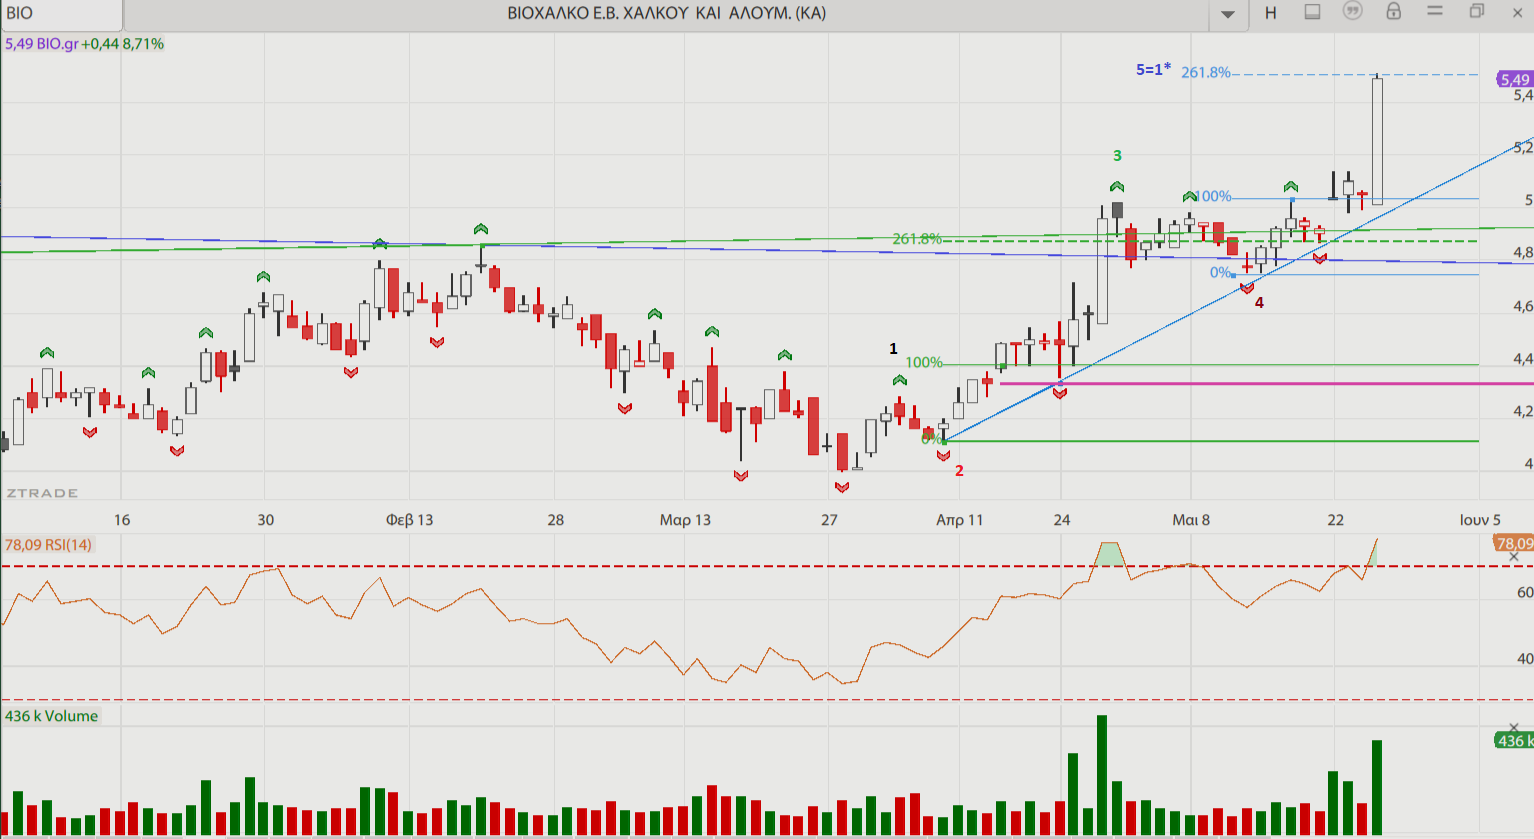Select the magenta horizontal support line
1534x839 pixels.
pos(1266,383)
